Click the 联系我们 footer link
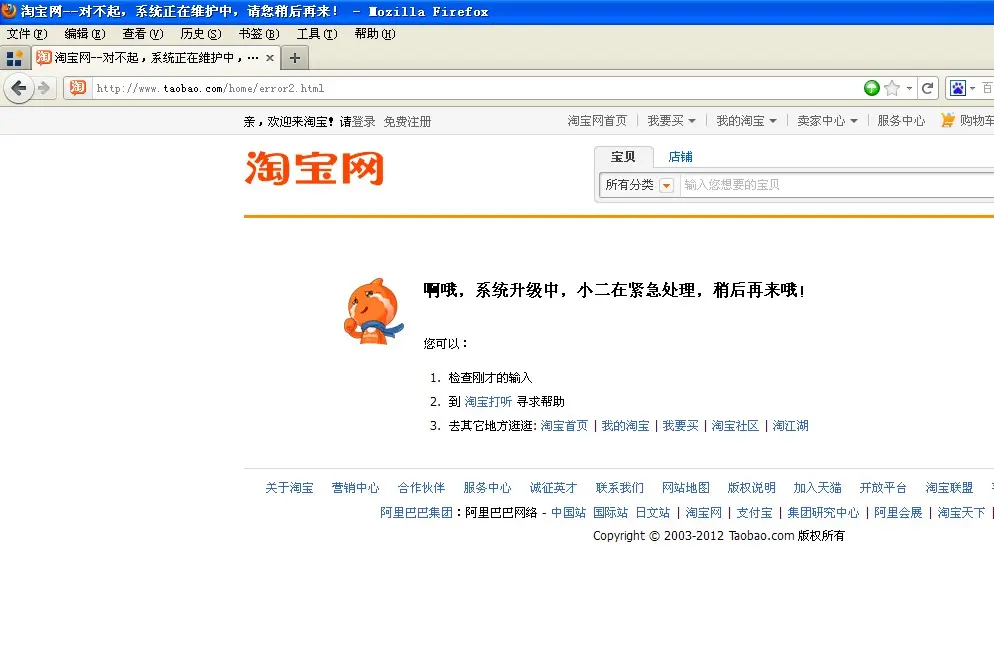The image size is (994, 654). coord(619,488)
